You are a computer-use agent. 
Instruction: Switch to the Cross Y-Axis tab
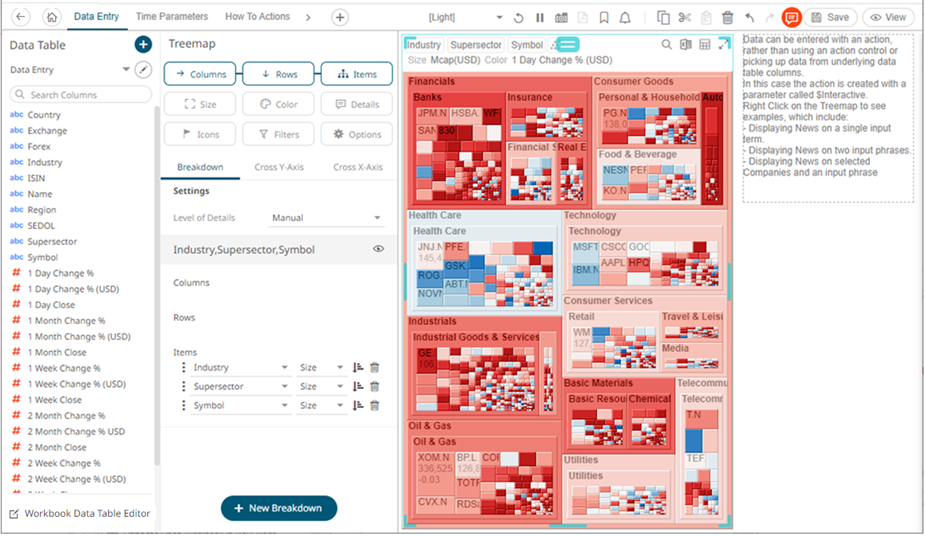(x=279, y=167)
